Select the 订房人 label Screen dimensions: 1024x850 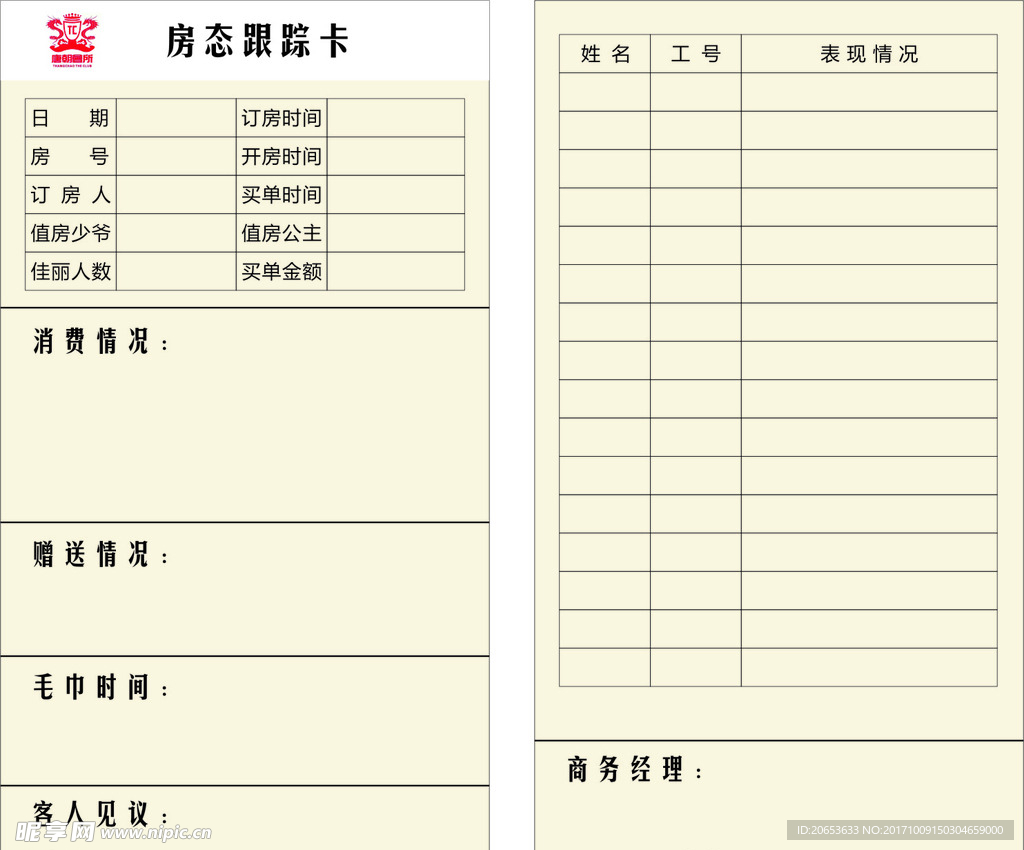(x=70, y=194)
